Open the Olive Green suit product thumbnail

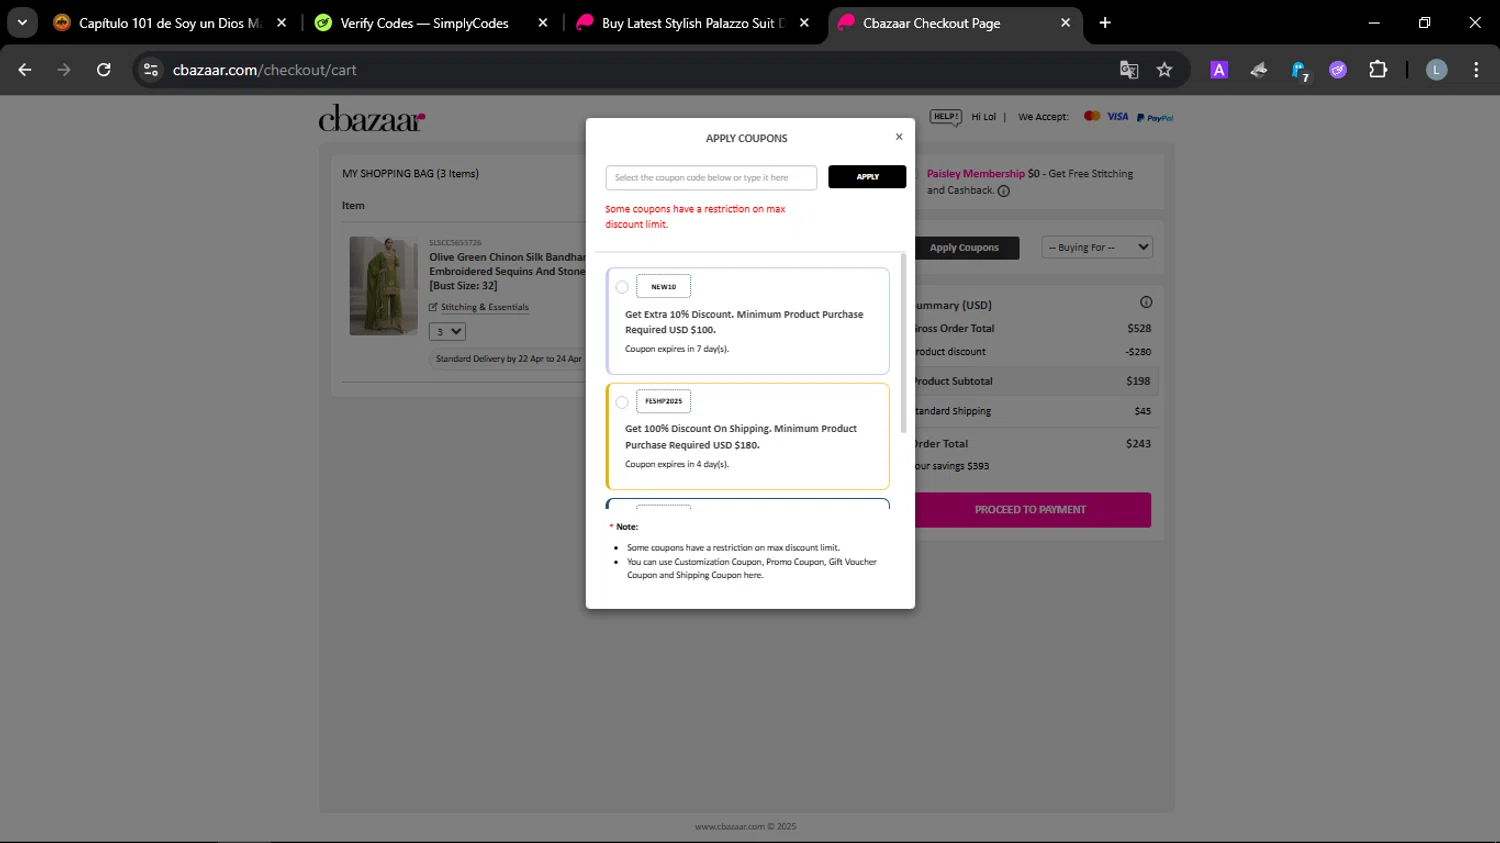coord(384,286)
